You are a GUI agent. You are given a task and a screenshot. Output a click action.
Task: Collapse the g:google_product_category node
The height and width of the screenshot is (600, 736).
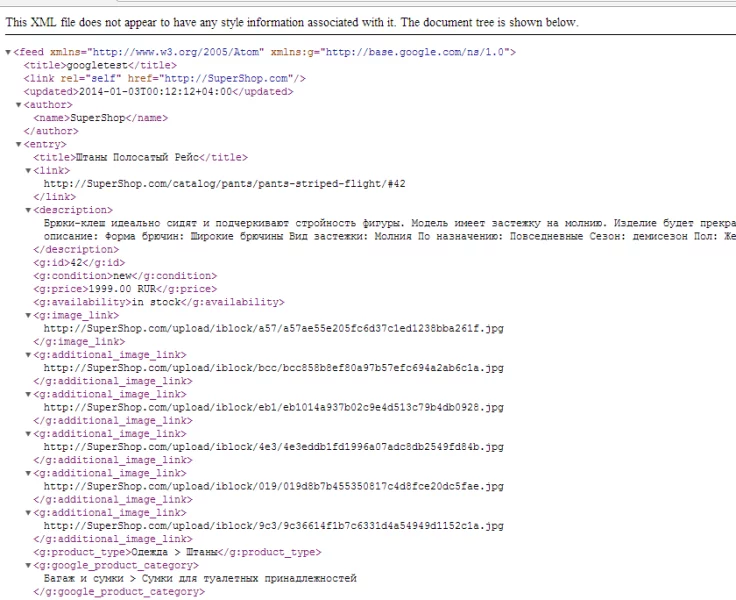click(28, 565)
